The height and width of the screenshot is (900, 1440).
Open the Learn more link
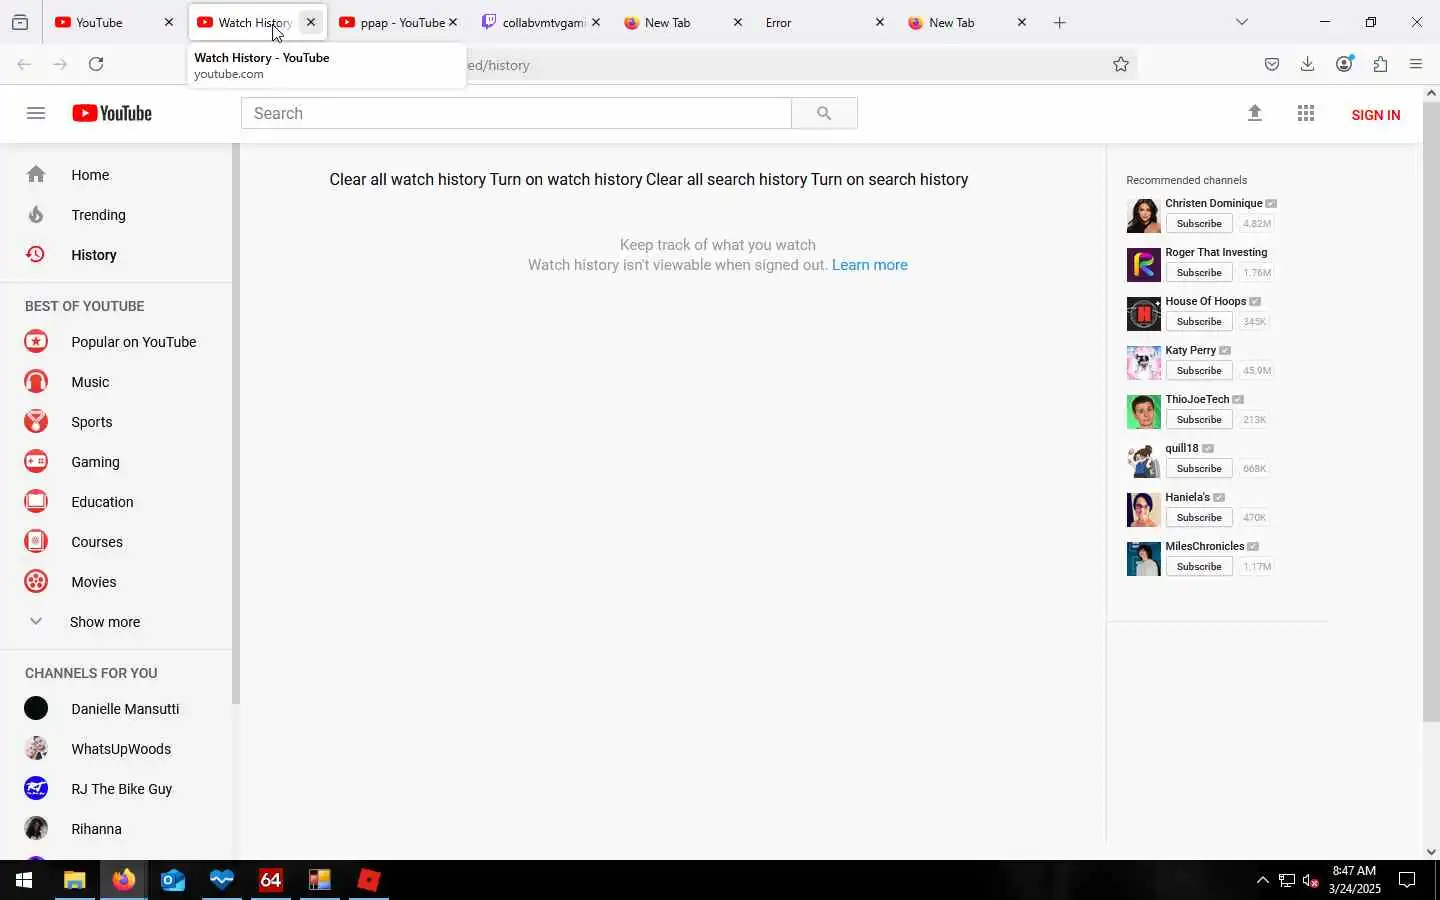[x=870, y=265]
